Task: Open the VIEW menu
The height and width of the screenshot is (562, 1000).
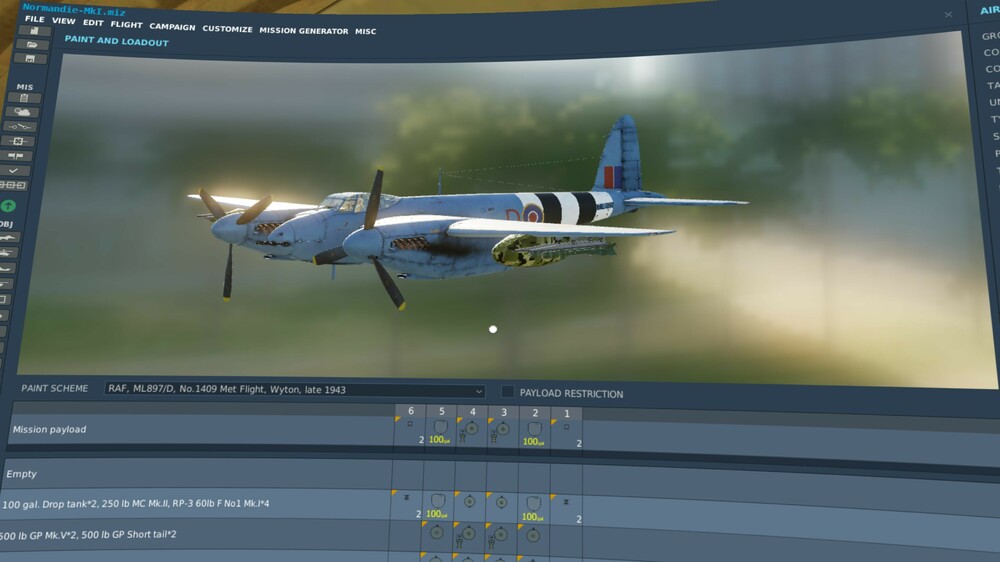Action: (64, 21)
